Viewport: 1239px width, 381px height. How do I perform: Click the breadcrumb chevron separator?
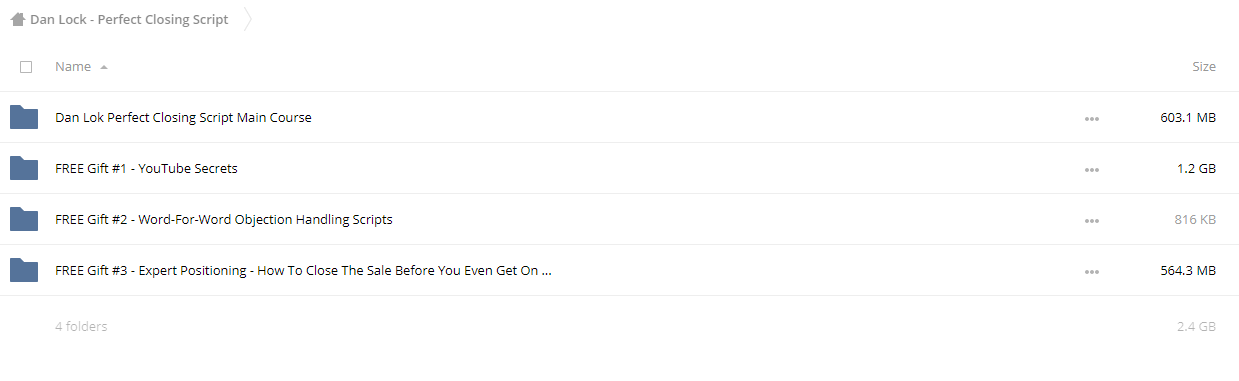[x=247, y=19]
